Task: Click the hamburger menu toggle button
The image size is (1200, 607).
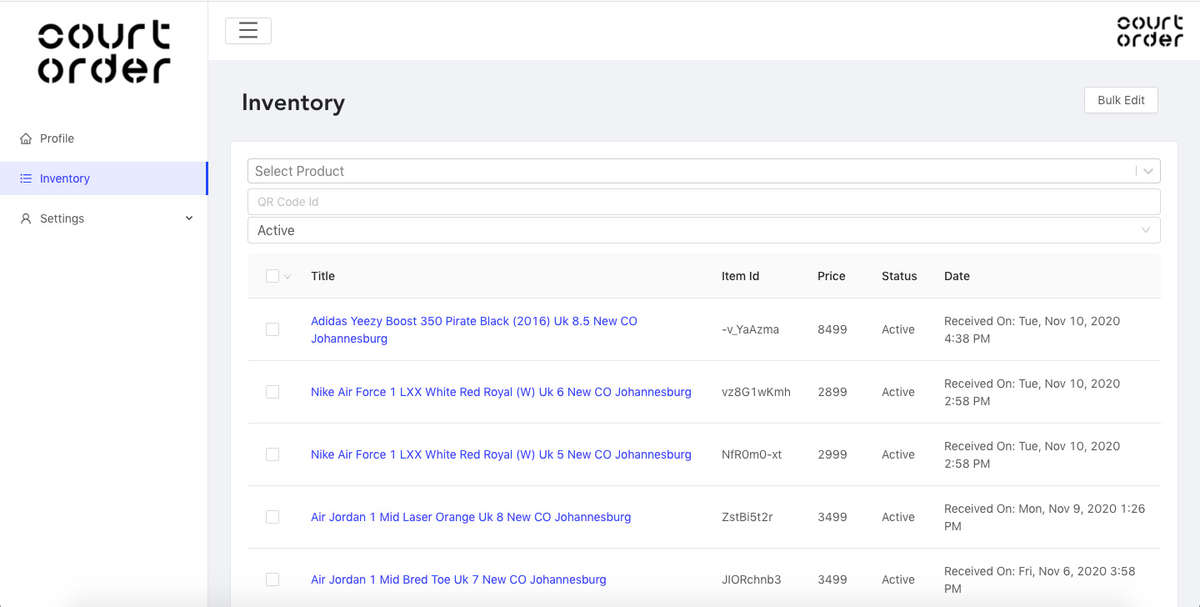Action: click(248, 30)
